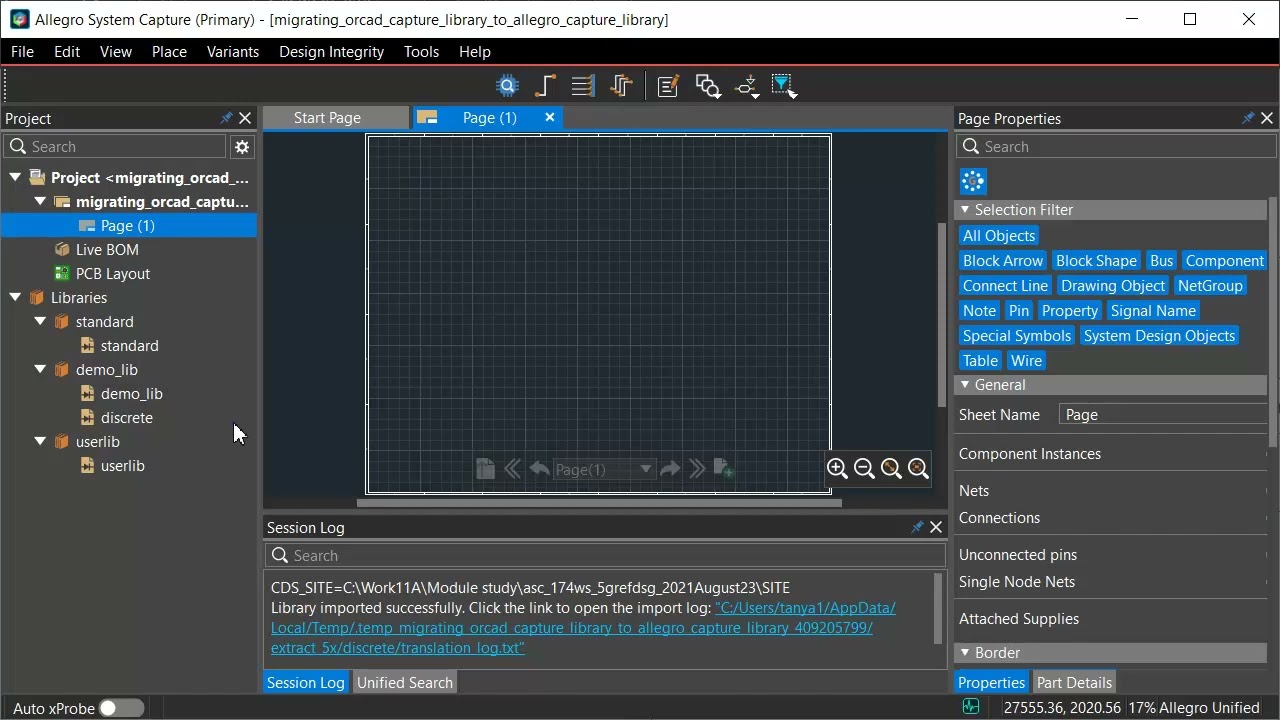The image size is (1280, 720).
Task: Click the component search chip icon in toolbar
Action: (x=508, y=86)
